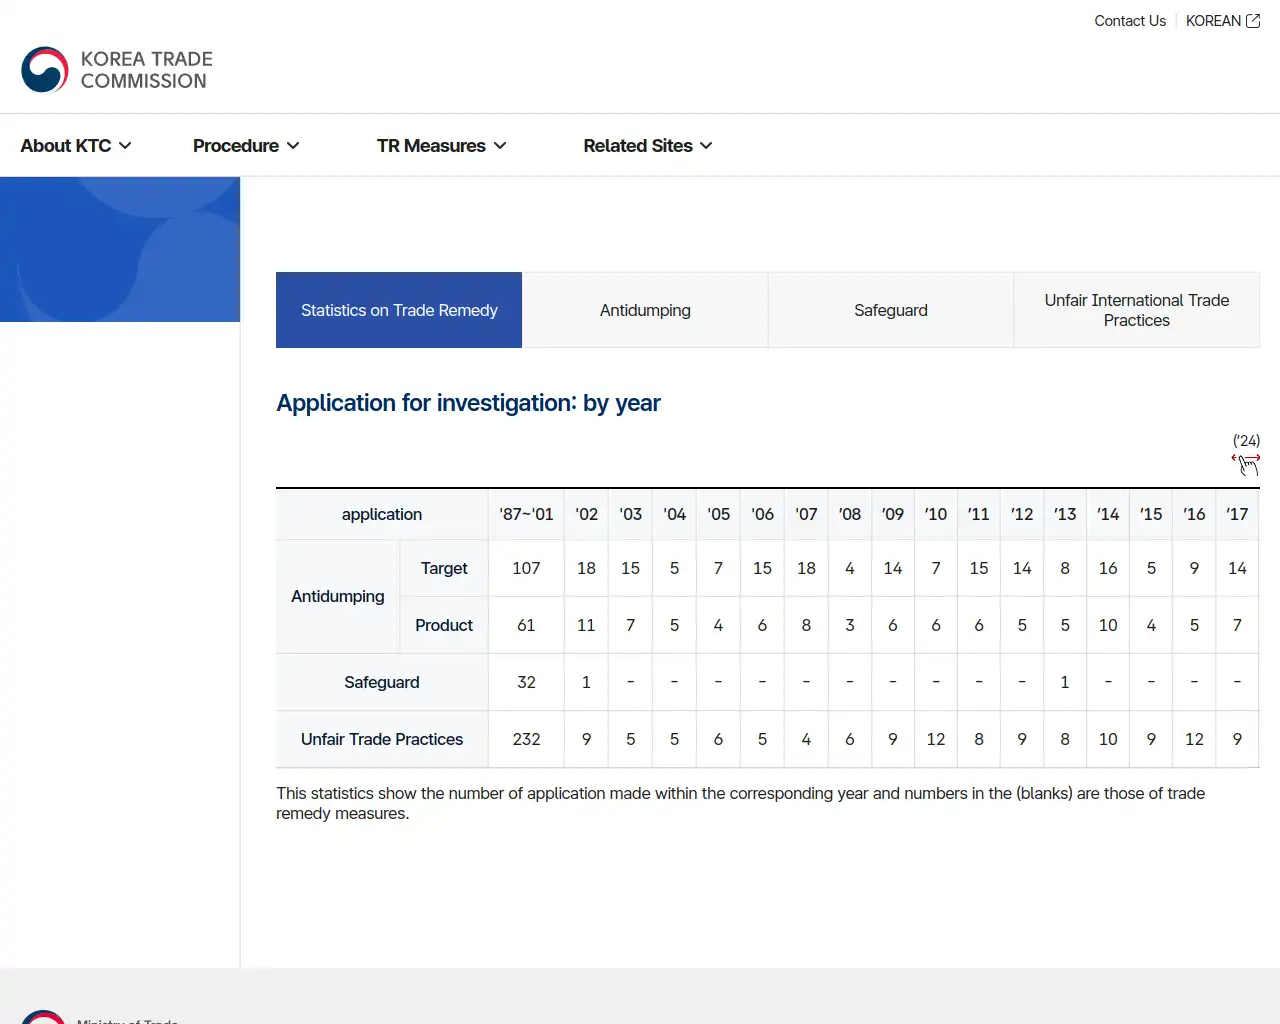1280x1024 pixels.
Task: Click the Safeguard row label in table
Action: point(382,682)
